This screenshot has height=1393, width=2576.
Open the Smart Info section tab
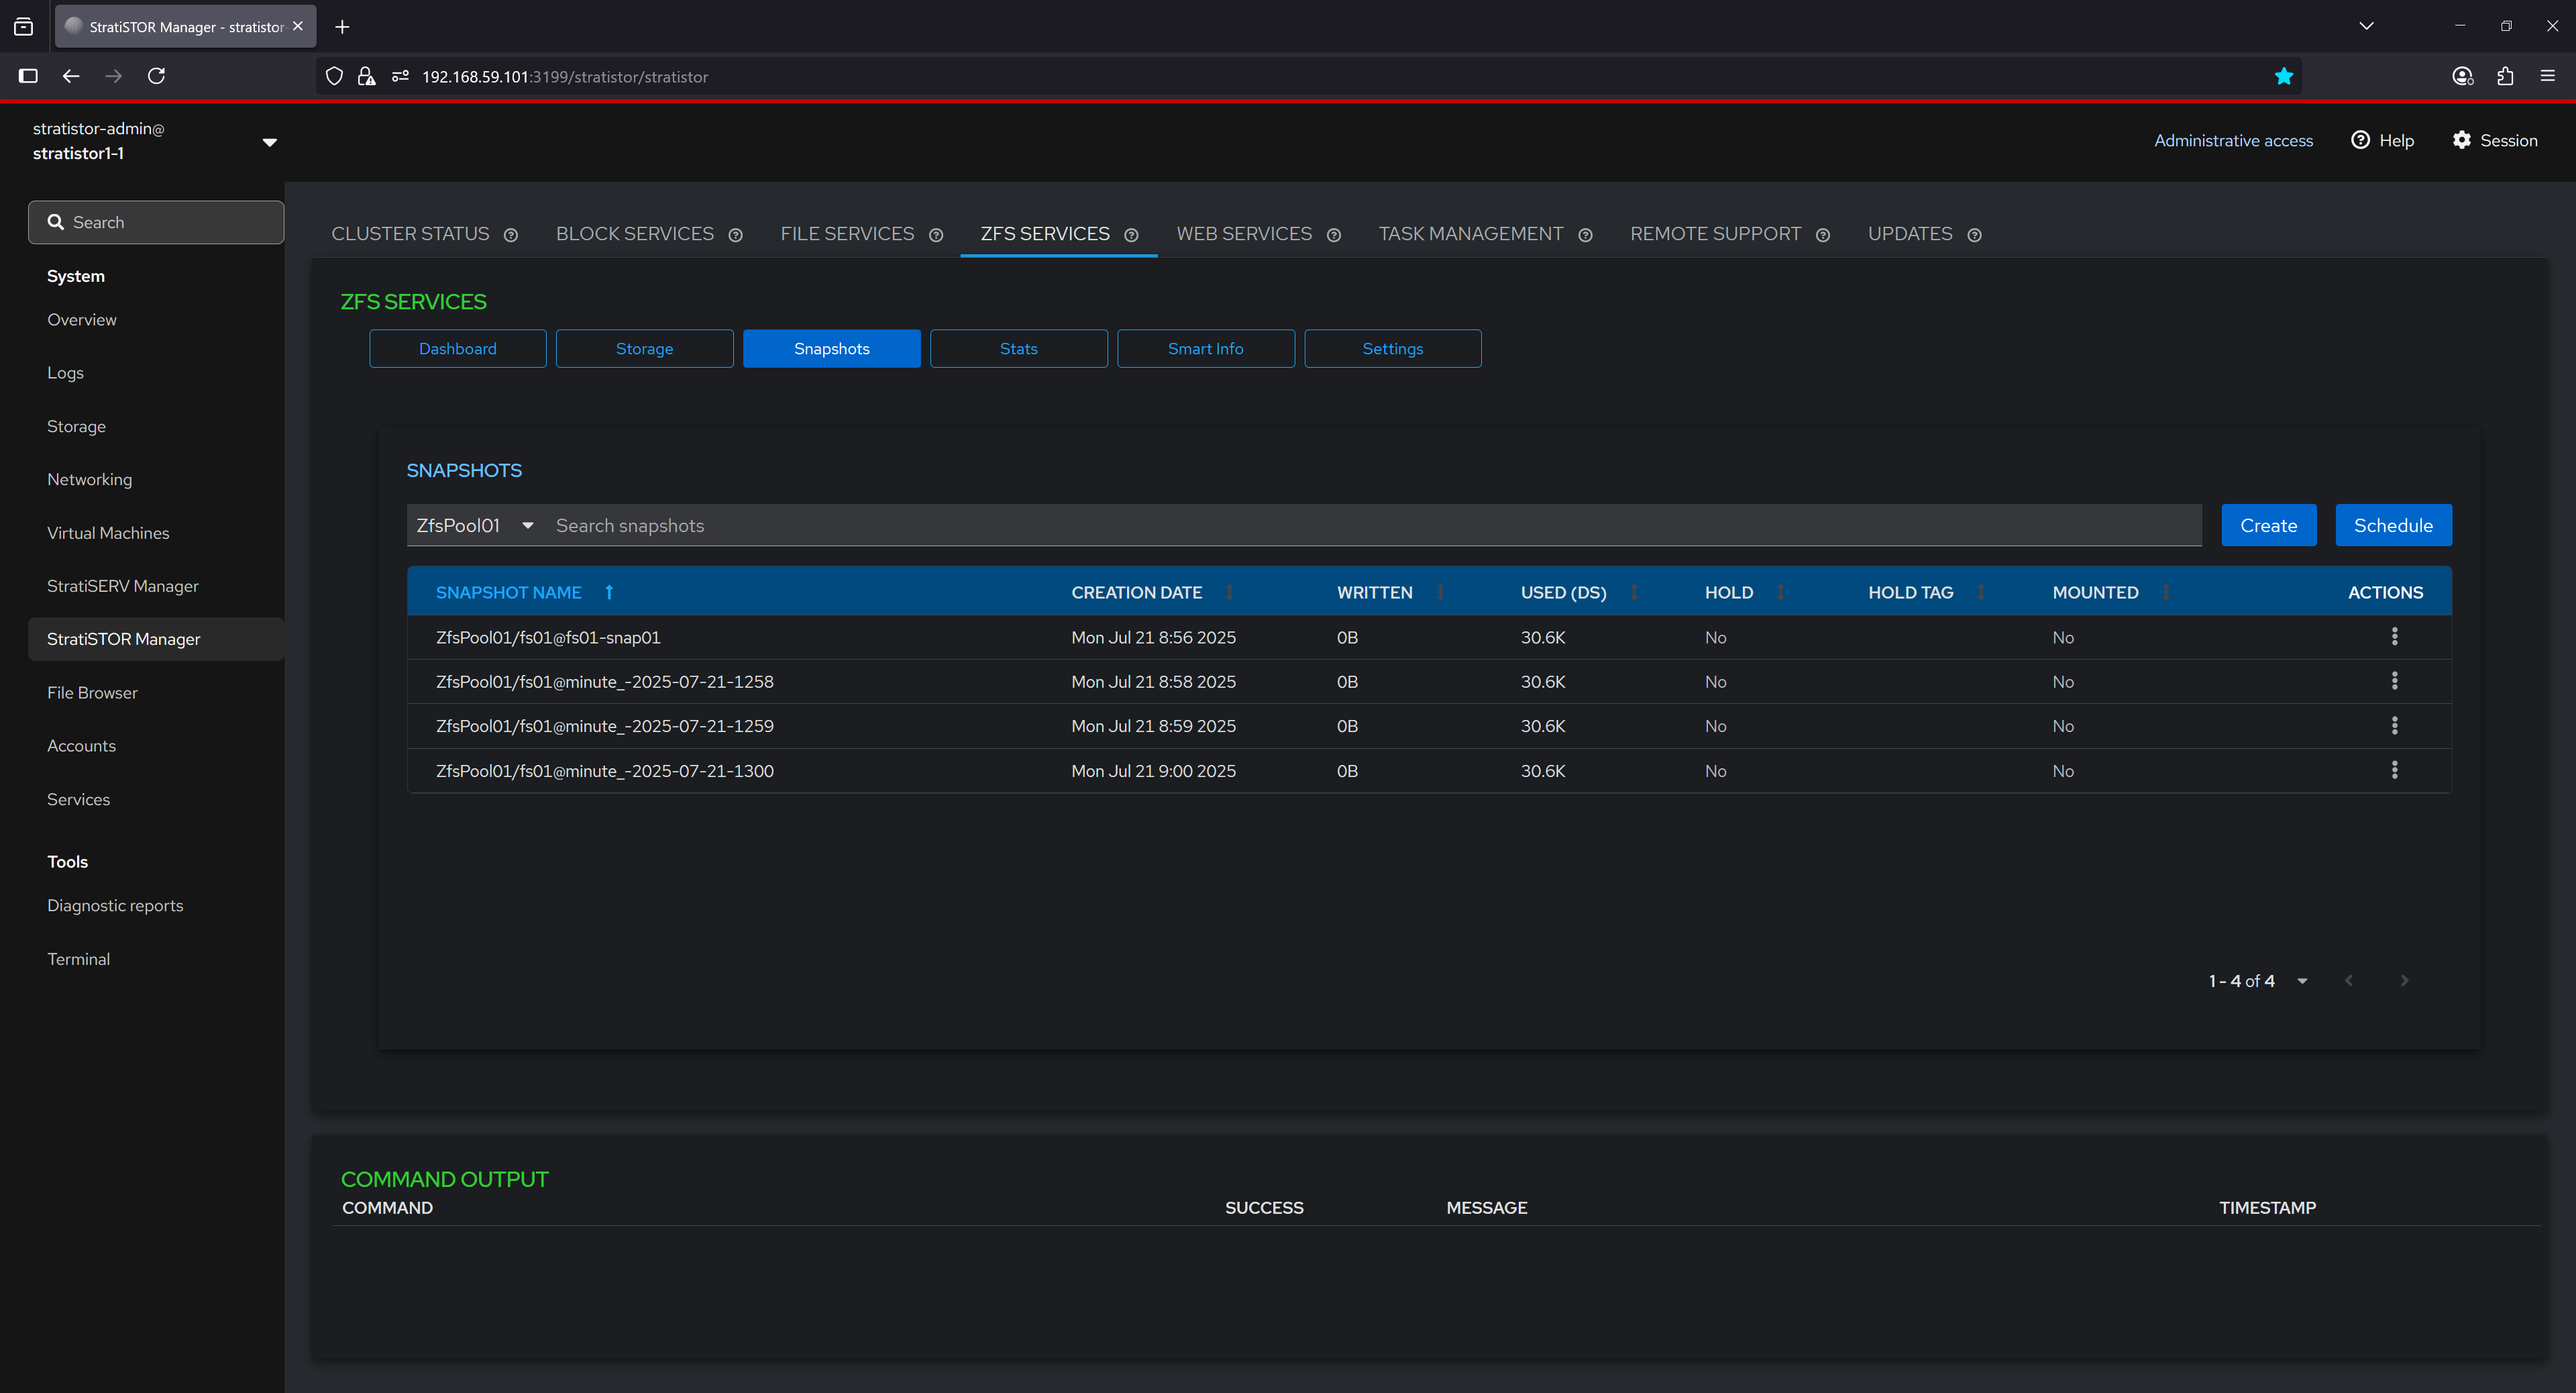click(x=1205, y=348)
